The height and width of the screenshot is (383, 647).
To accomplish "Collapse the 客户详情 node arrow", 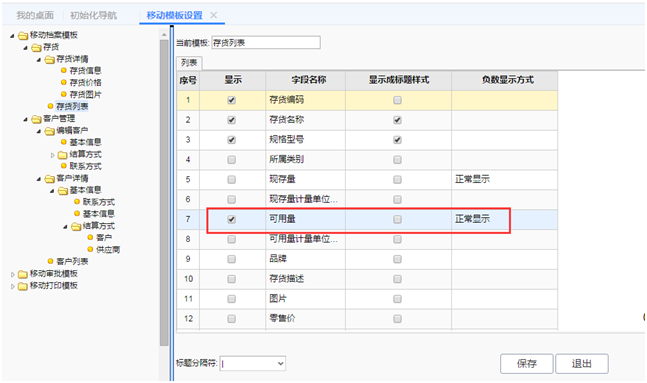I will (x=39, y=179).
